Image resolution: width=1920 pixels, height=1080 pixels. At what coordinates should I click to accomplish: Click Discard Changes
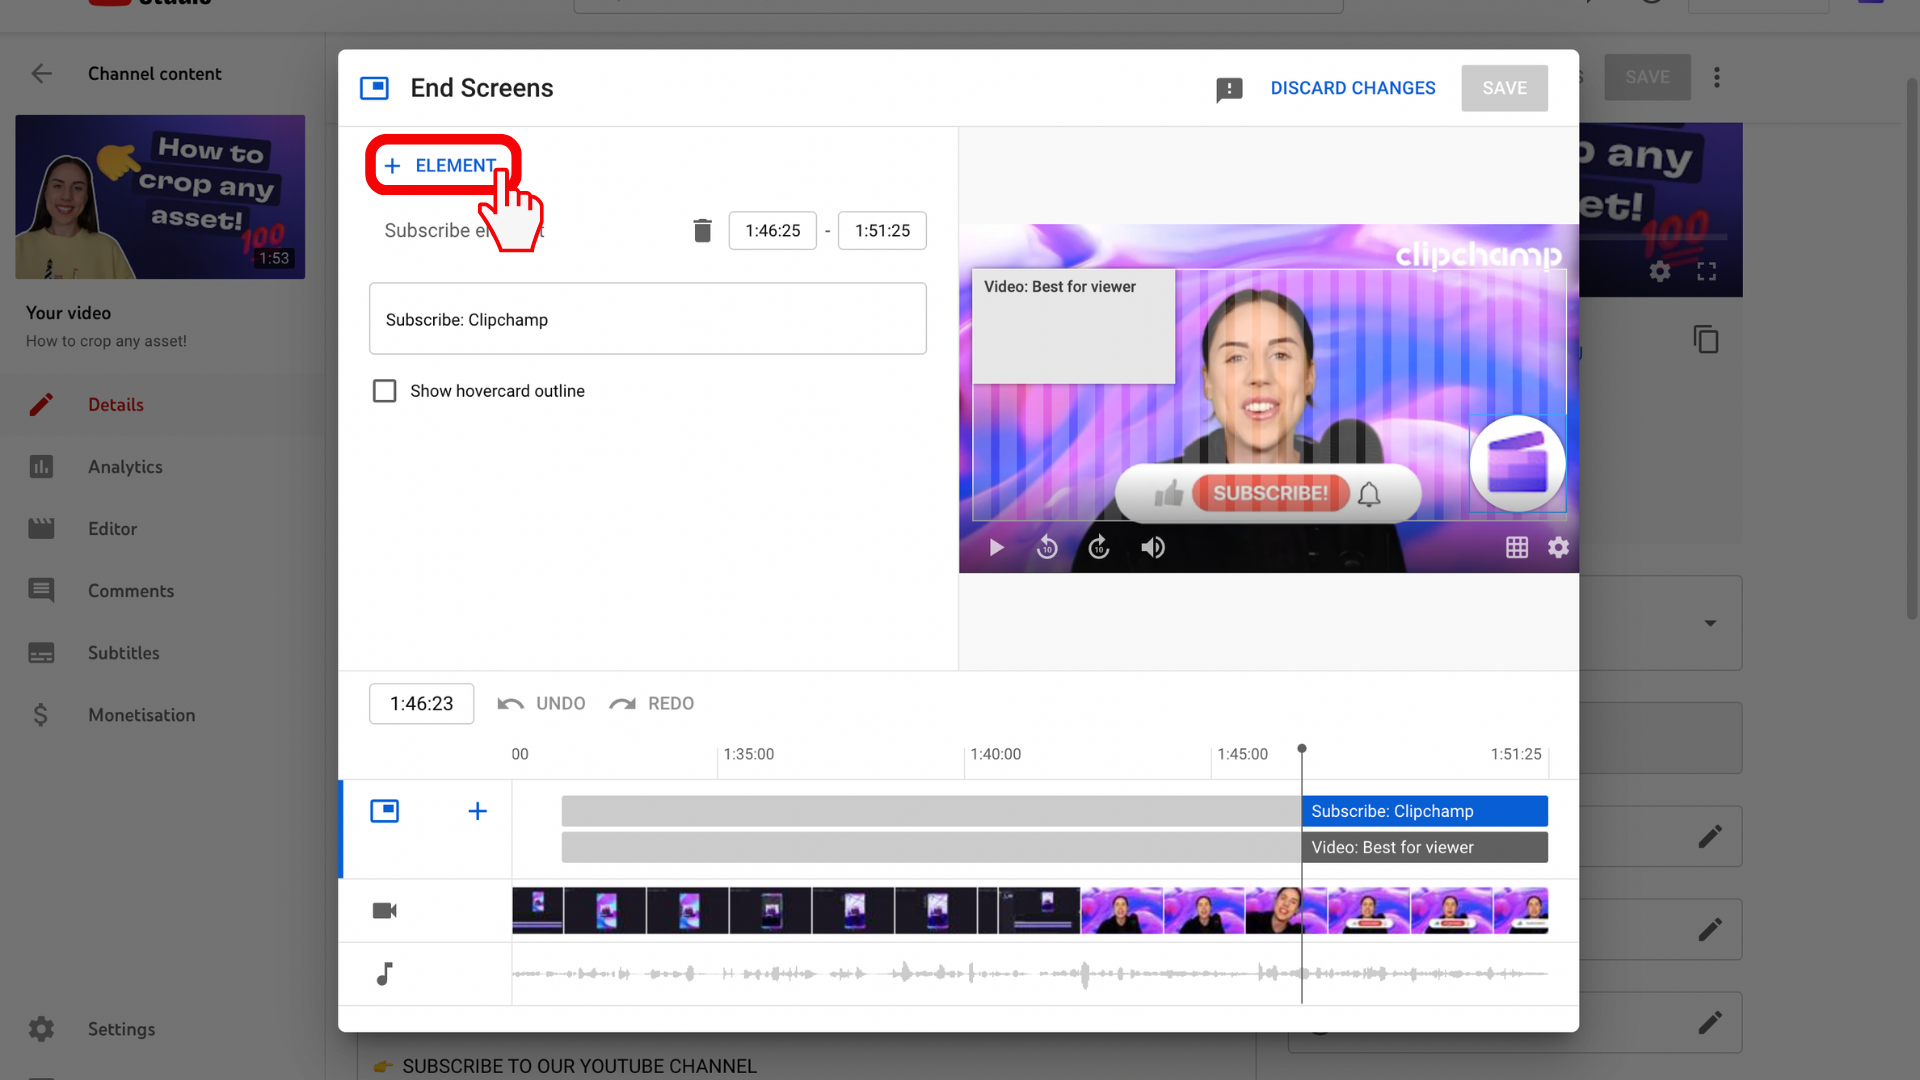click(1353, 88)
